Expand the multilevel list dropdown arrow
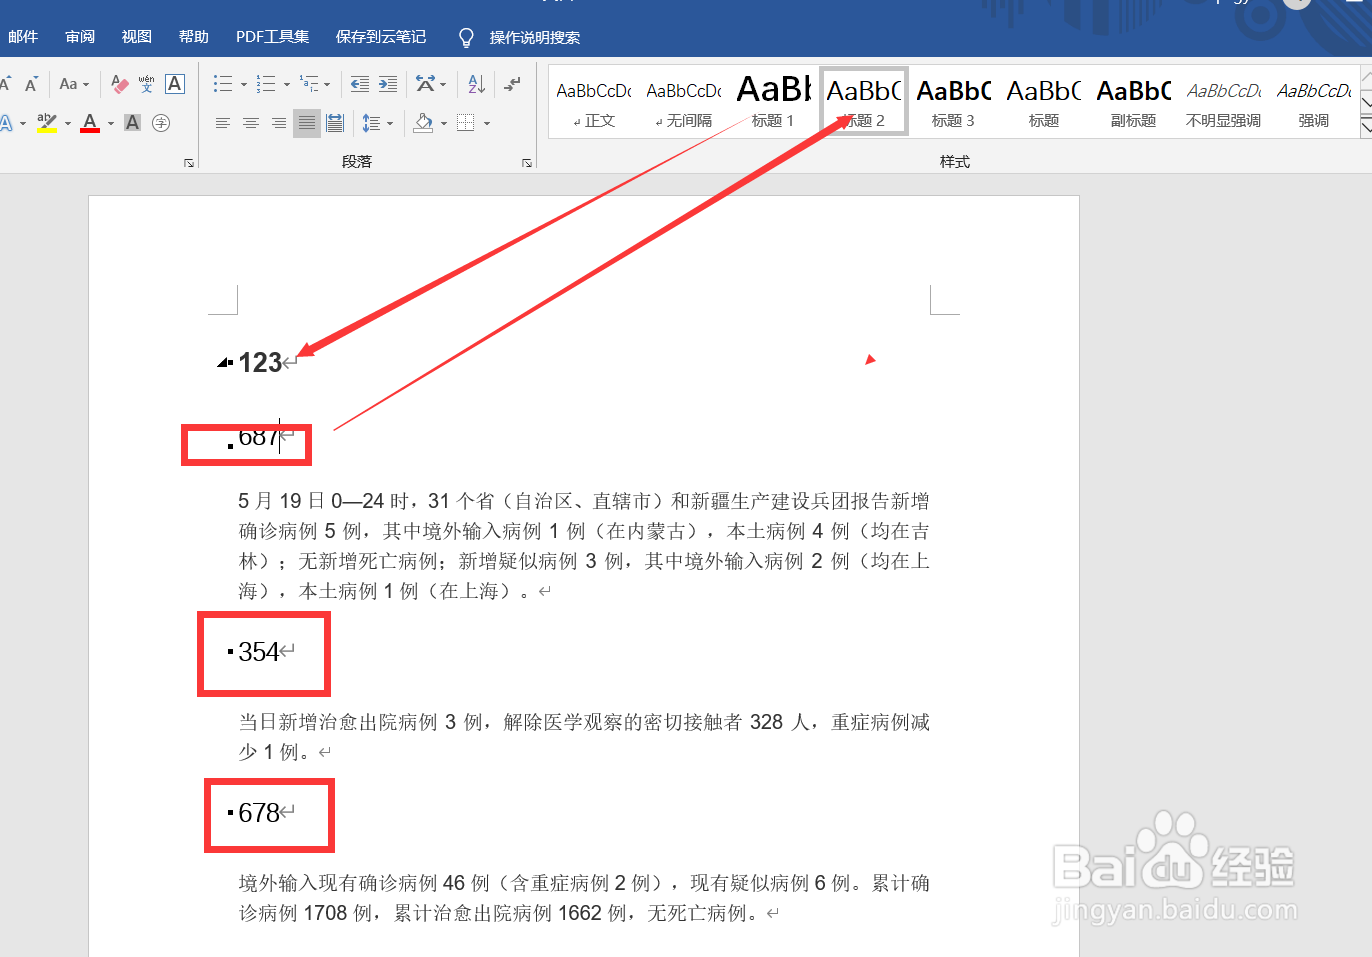Screen dimensions: 1372x957 (327, 85)
